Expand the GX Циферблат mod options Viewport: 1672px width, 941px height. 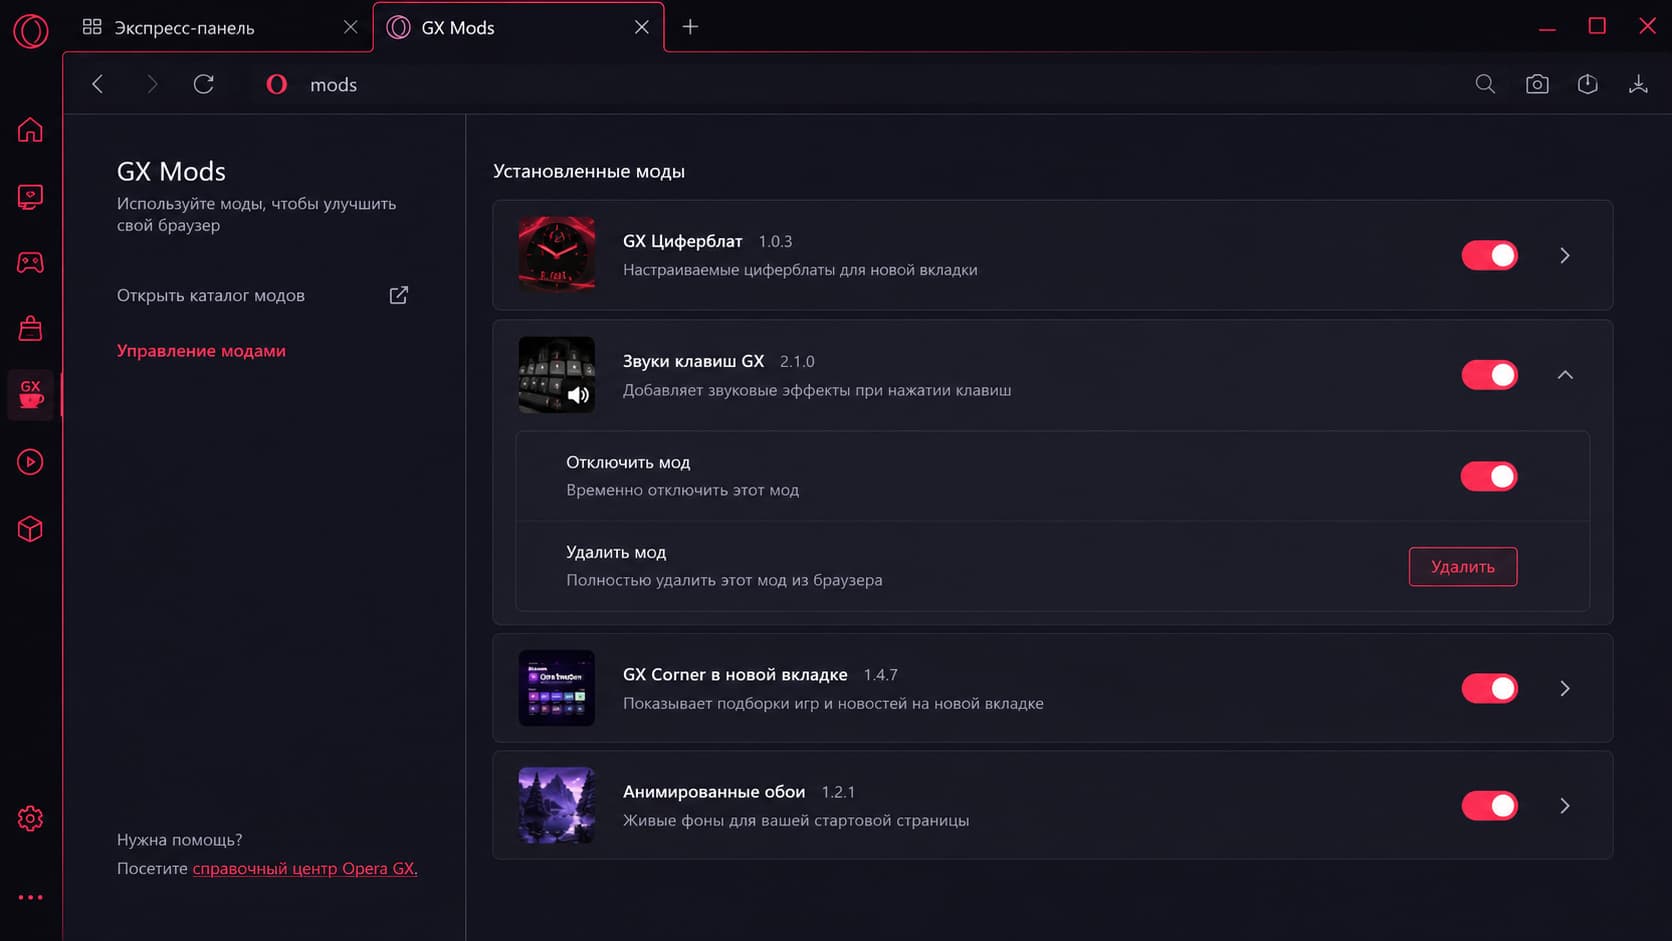[1565, 255]
